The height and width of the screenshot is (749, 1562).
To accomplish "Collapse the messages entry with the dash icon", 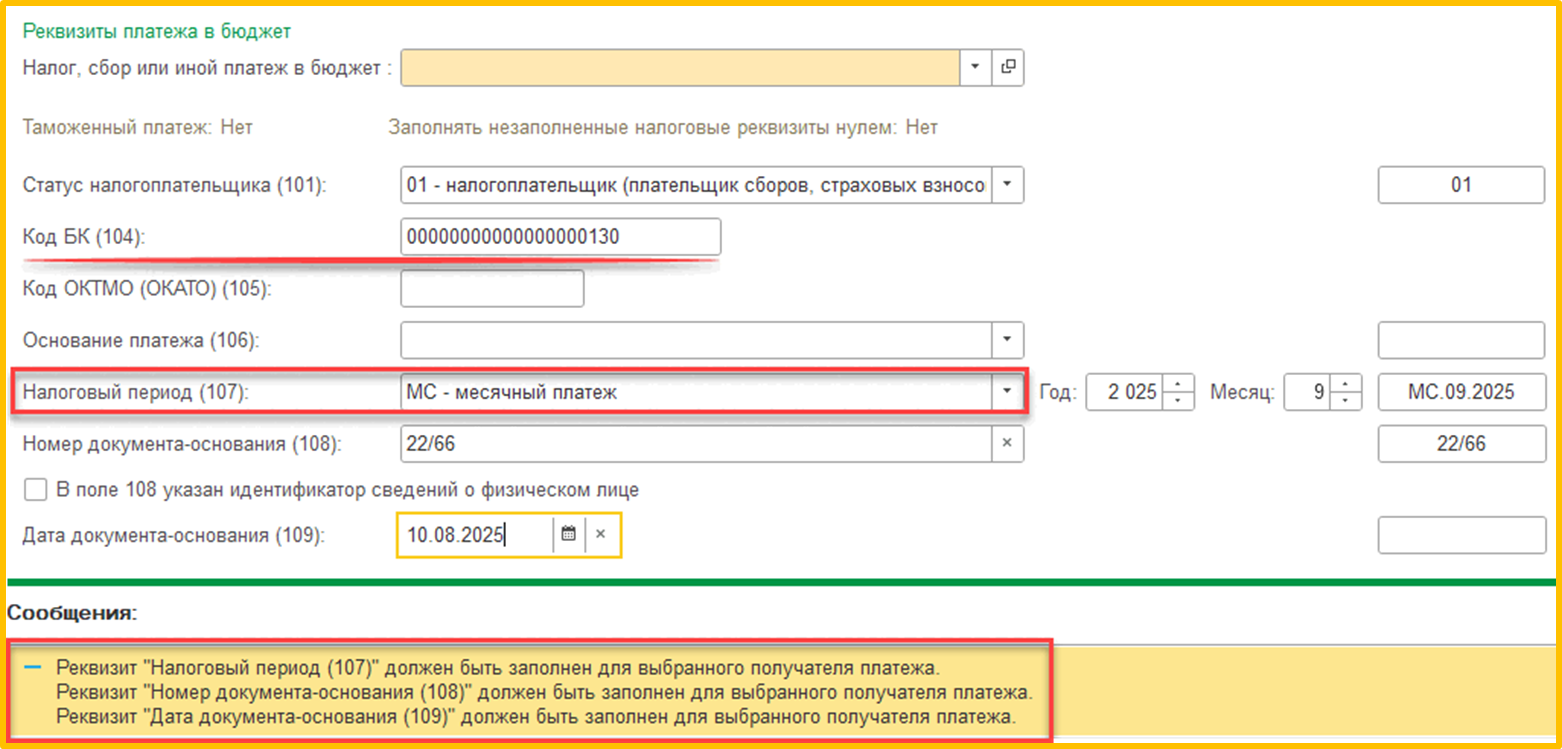I will (x=33, y=666).
